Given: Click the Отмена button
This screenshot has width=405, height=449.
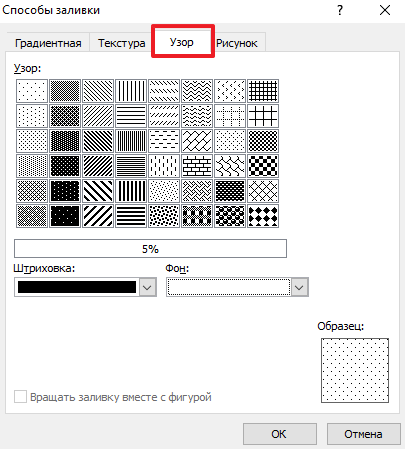Looking at the screenshot, I should click(x=363, y=434).
